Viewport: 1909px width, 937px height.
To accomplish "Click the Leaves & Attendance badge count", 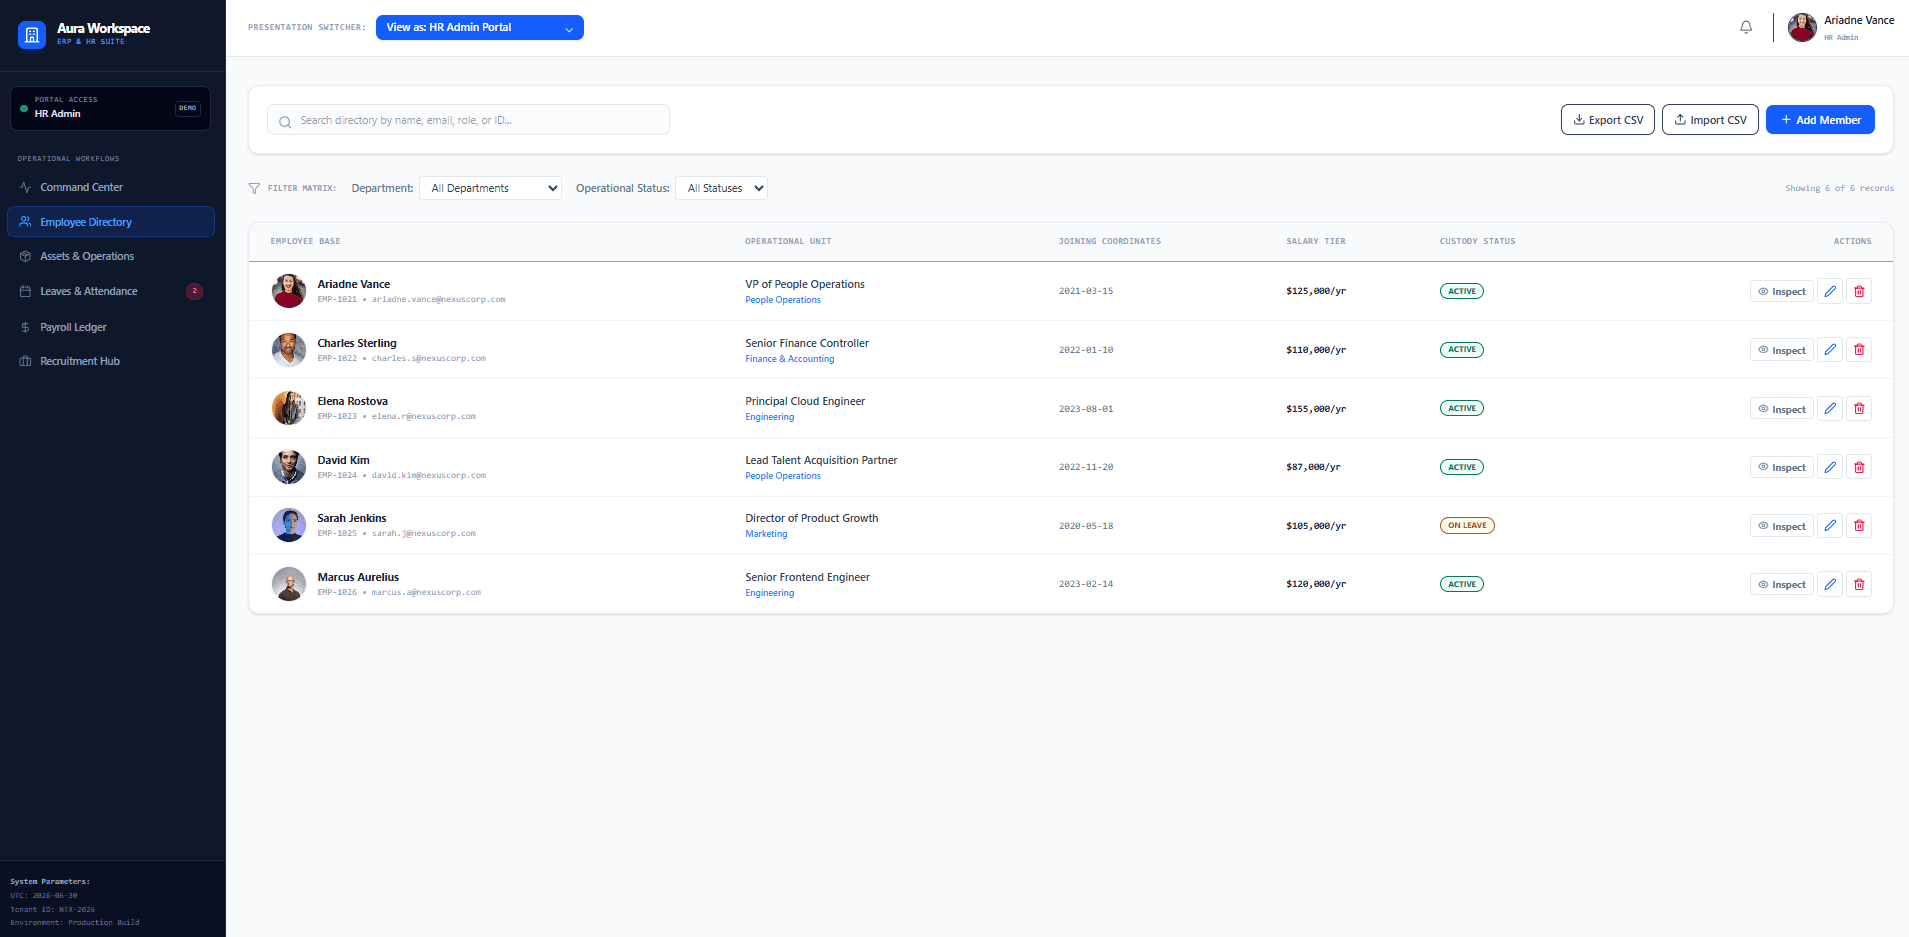I will [194, 291].
